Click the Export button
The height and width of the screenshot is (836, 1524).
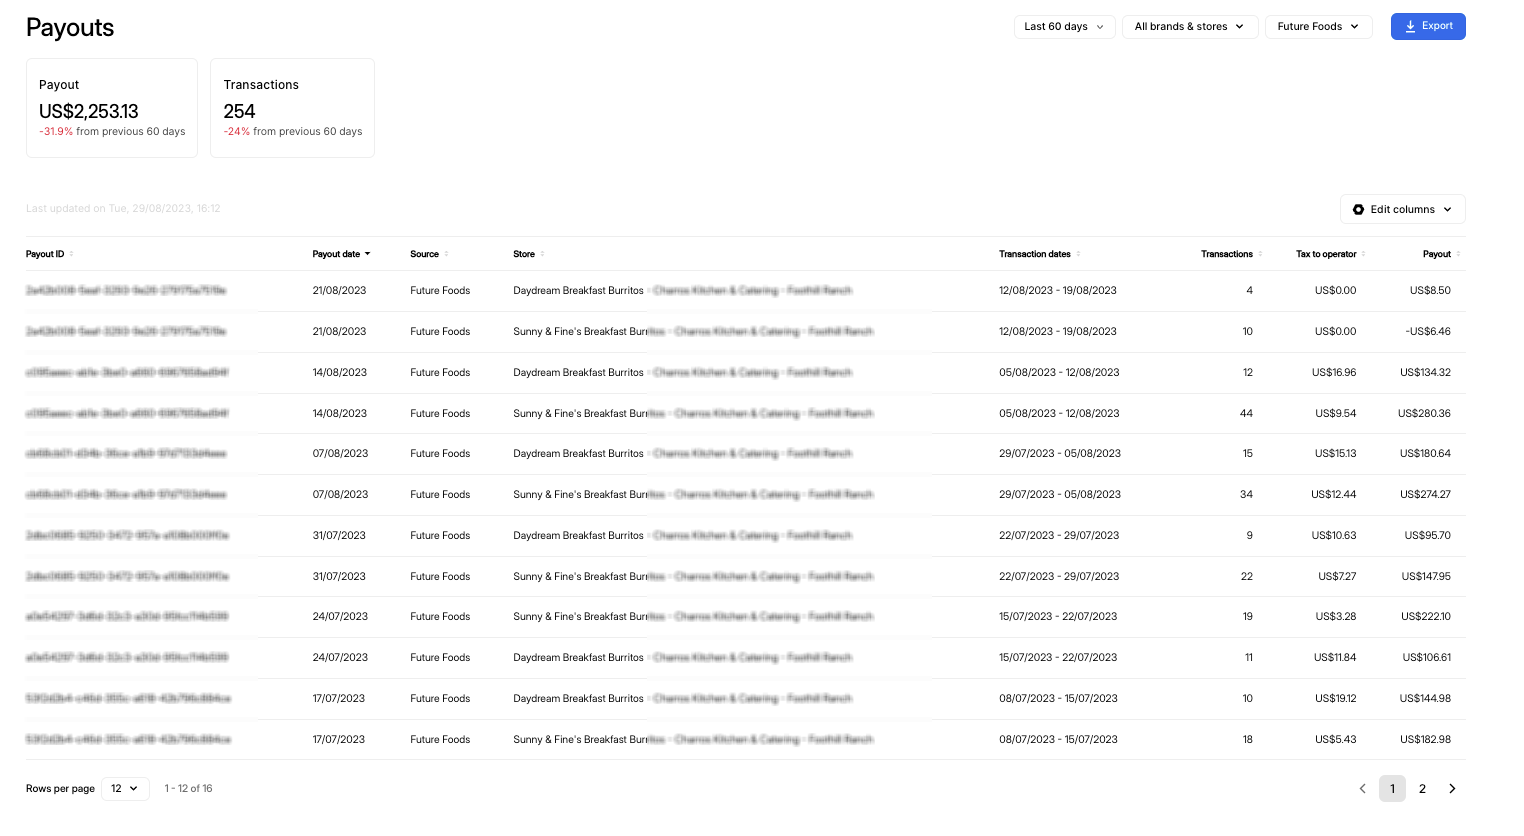[x=1427, y=27]
